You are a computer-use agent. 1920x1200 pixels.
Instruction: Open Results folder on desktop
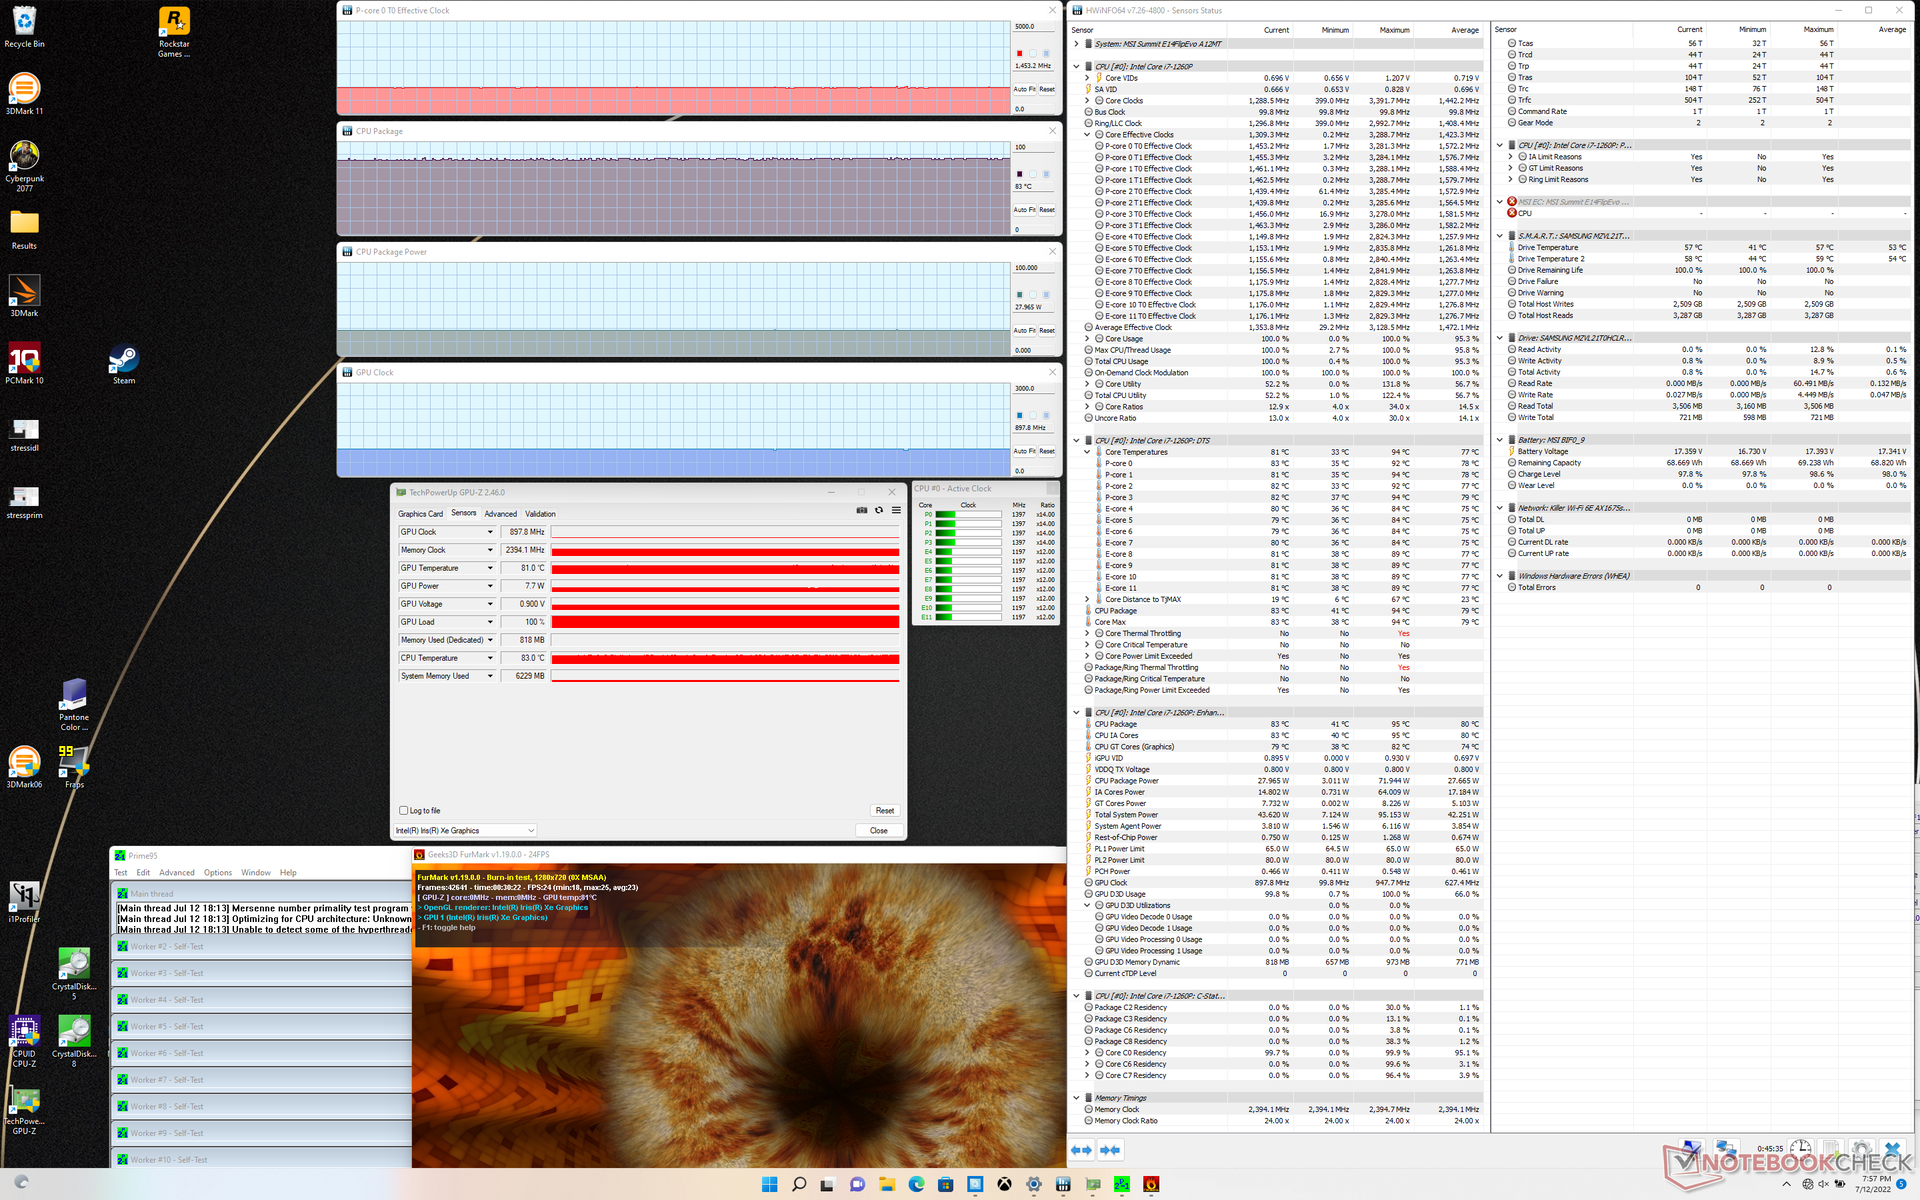pos(24,229)
